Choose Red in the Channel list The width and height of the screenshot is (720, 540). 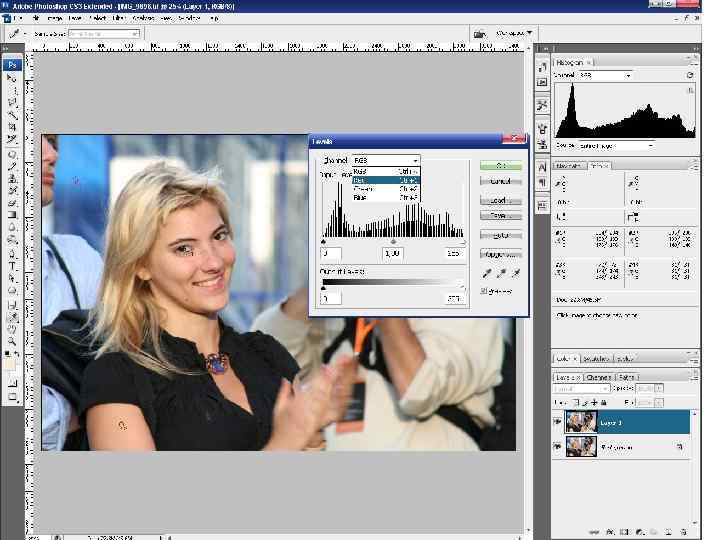pos(386,180)
